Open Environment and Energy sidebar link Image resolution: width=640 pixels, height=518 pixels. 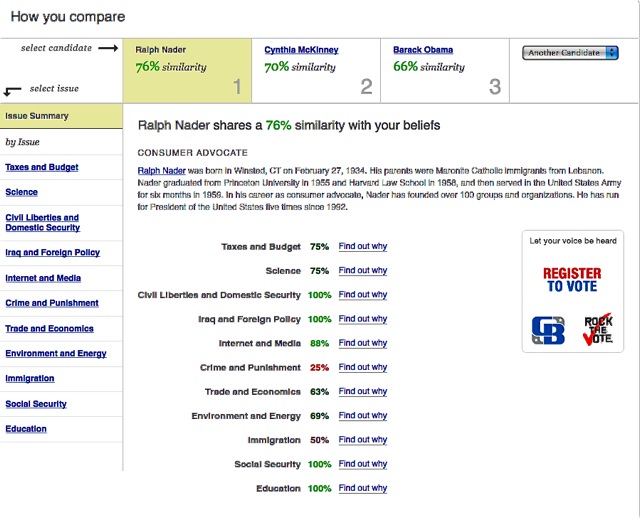pyautogui.click(x=56, y=353)
